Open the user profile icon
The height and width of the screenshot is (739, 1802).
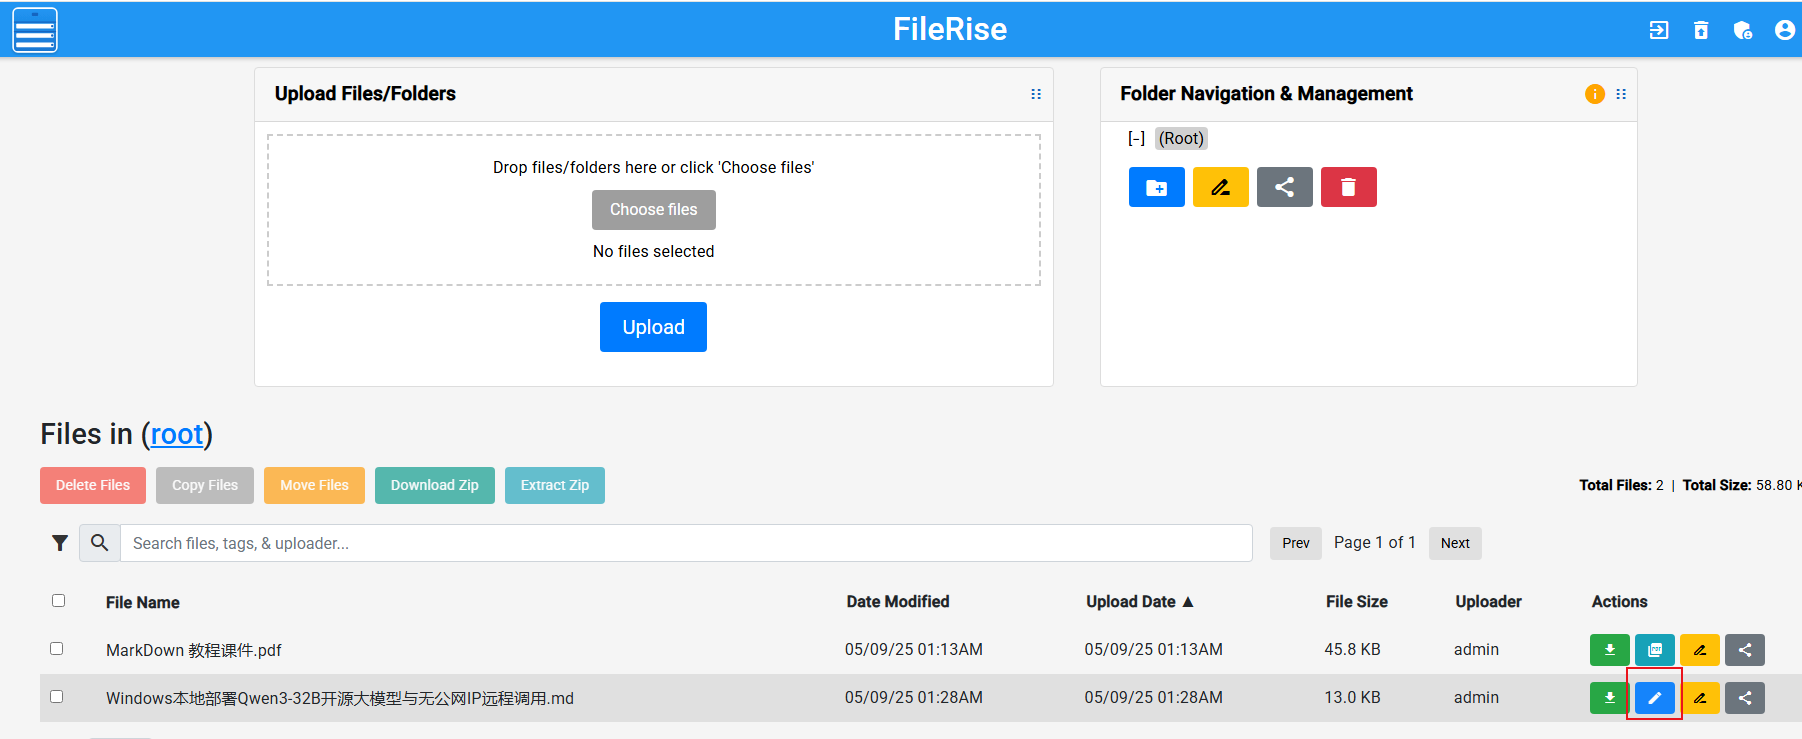click(x=1784, y=30)
